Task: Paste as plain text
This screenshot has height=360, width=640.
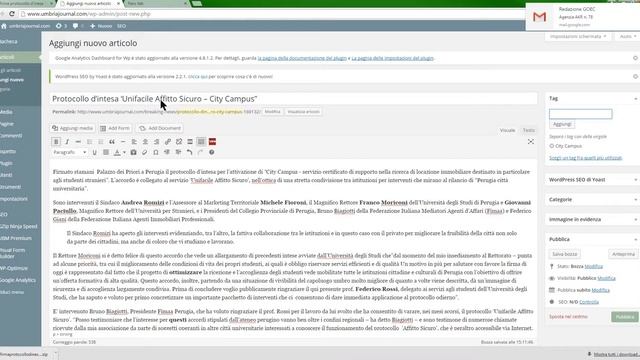Action: 133,152
